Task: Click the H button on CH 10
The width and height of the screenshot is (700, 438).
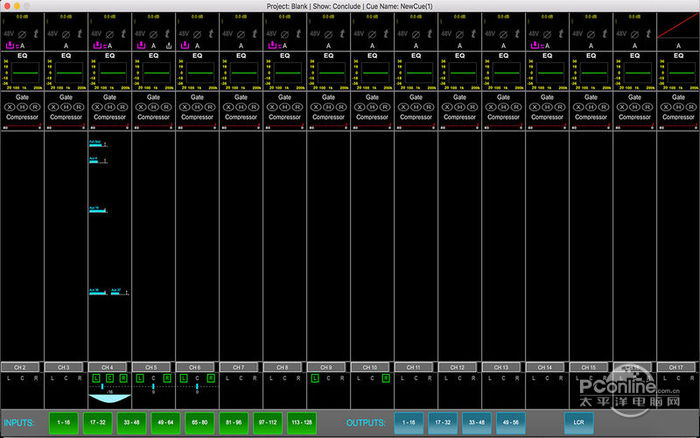Action: click(371, 105)
